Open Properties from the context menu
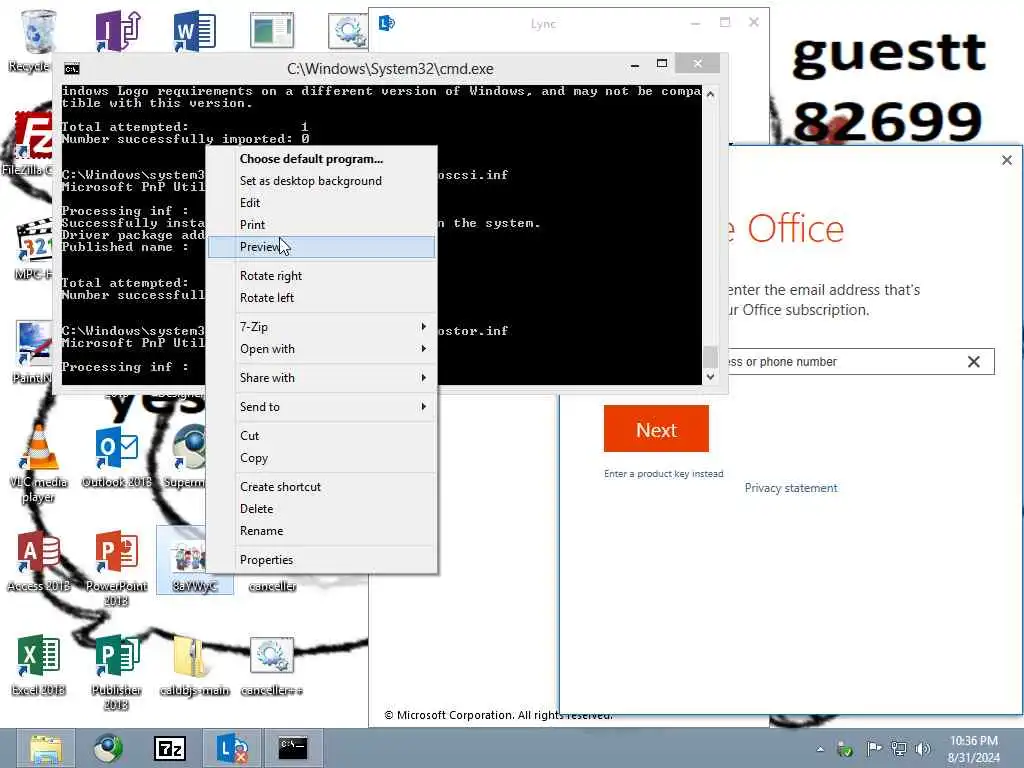 (321, 560)
